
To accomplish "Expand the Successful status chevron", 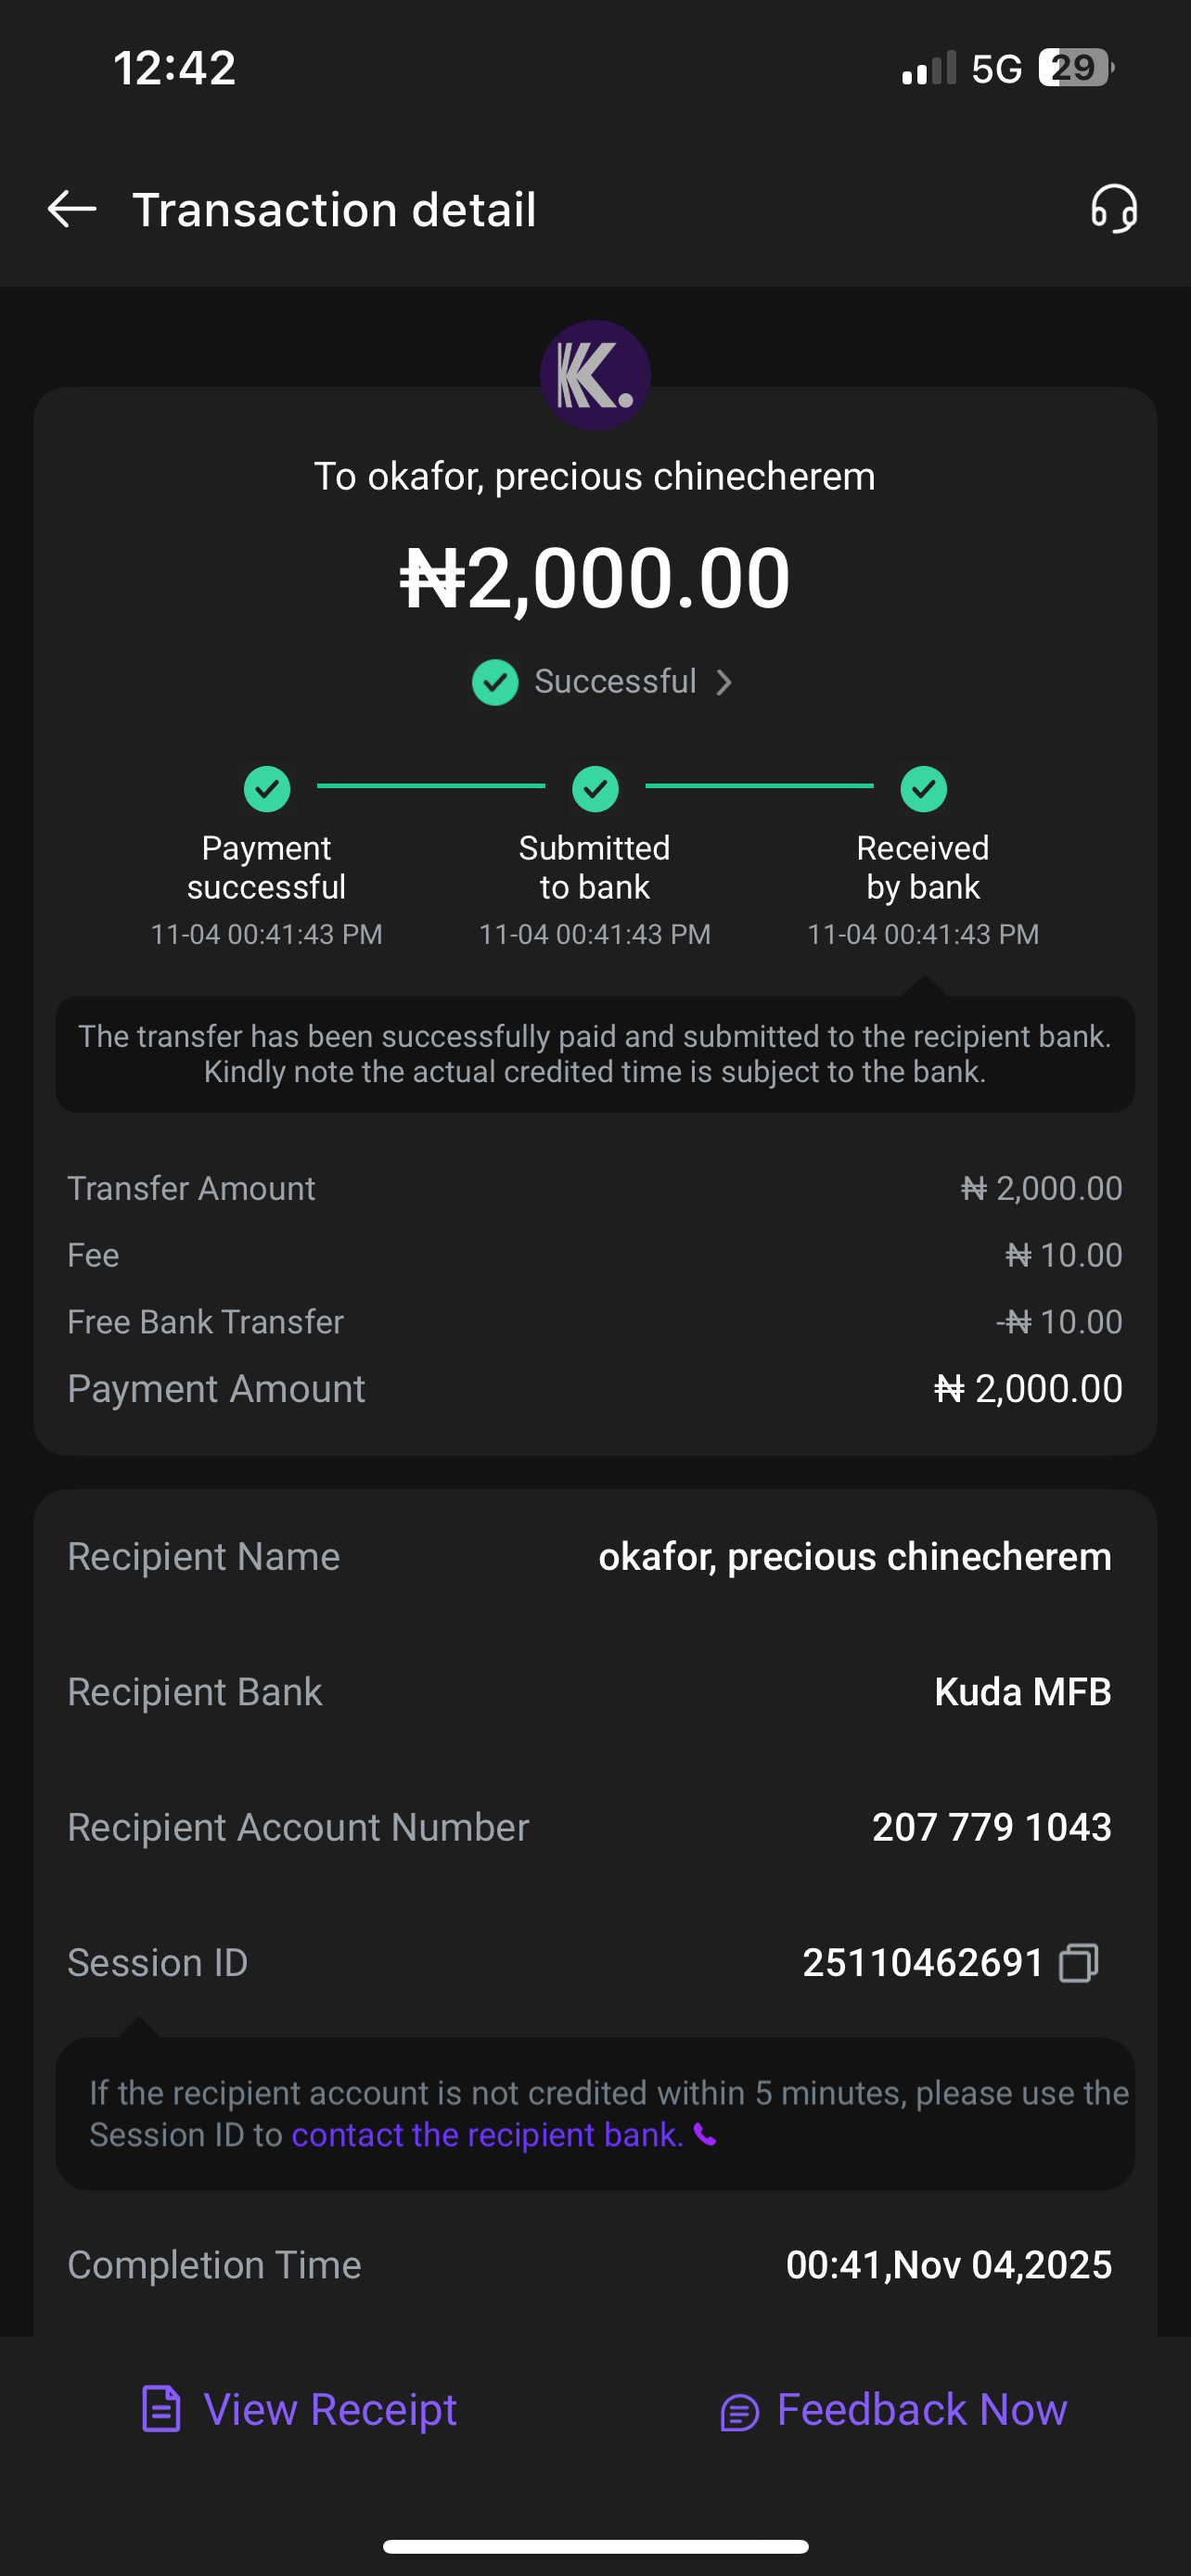I will [725, 682].
